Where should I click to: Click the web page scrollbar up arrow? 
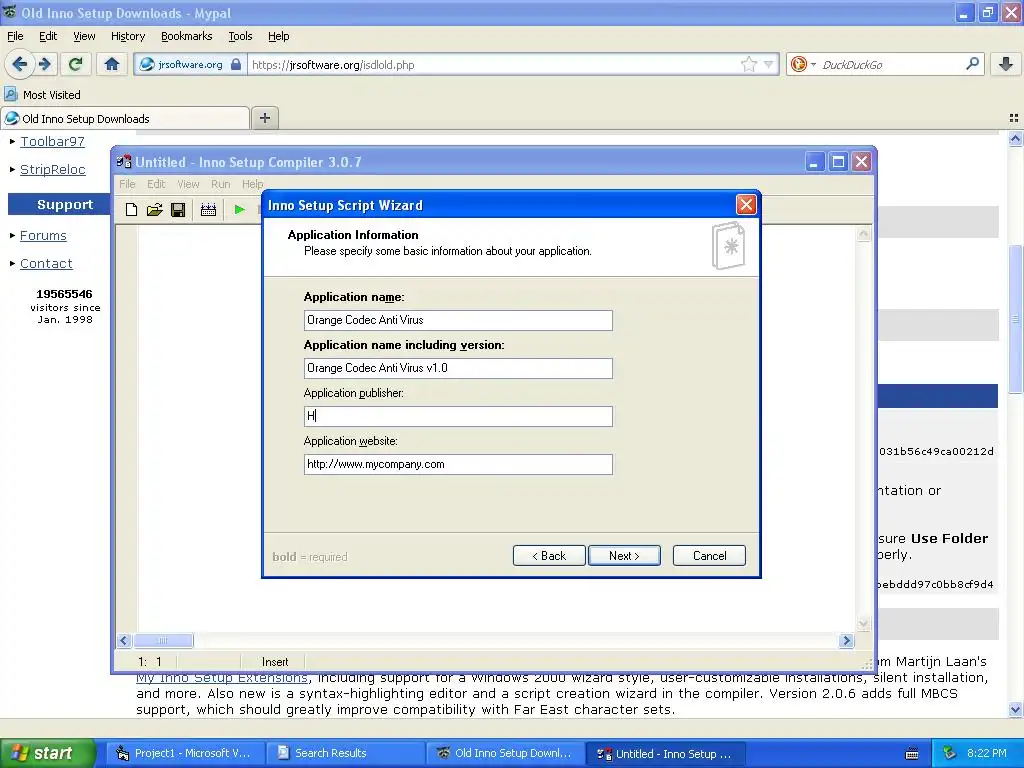coord(1015,138)
